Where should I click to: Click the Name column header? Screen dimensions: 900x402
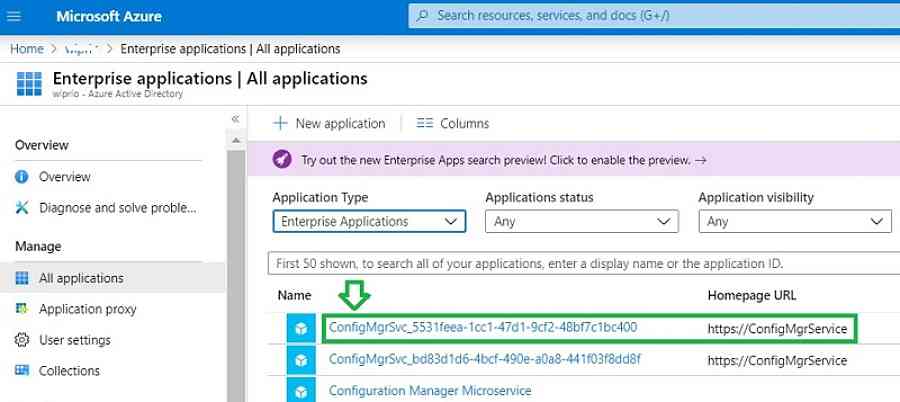pos(294,295)
